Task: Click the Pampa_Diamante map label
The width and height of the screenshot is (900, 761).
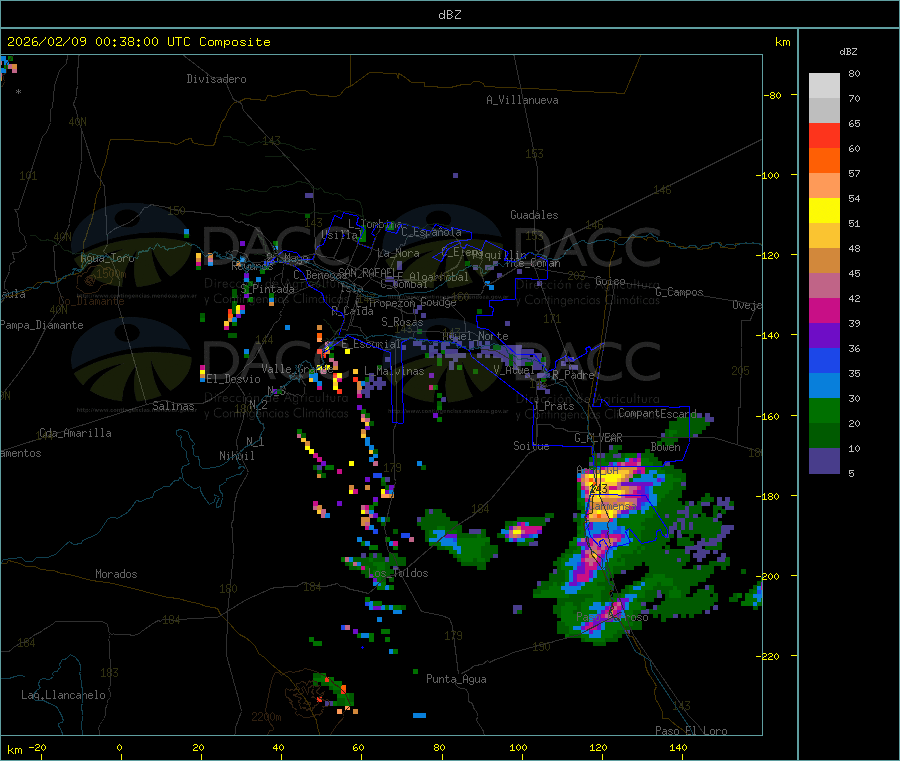Action: pos(42,325)
